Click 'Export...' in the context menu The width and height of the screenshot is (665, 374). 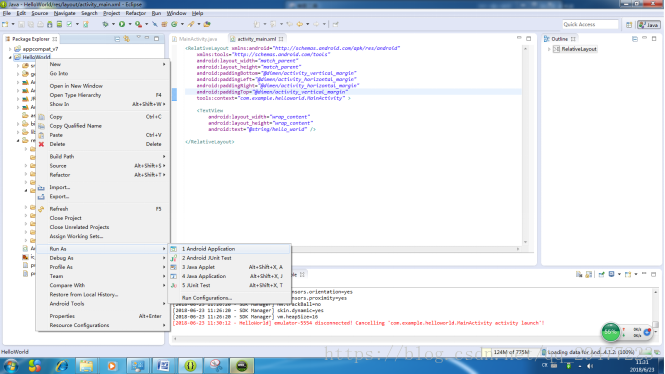(103, 196)
